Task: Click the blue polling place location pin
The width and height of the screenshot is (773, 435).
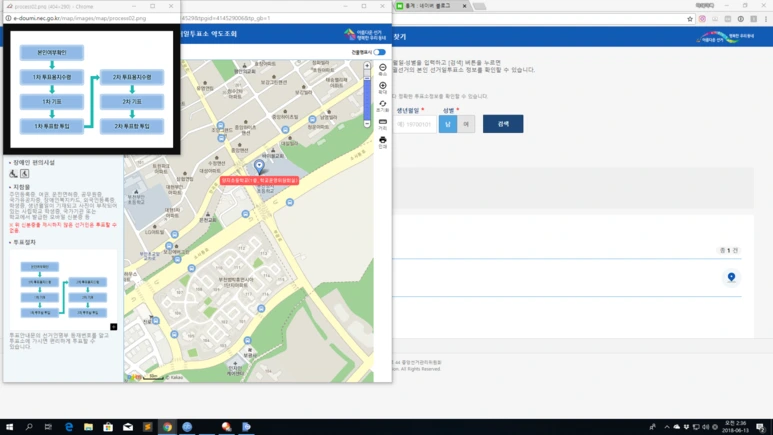Action: pos(259,166)
